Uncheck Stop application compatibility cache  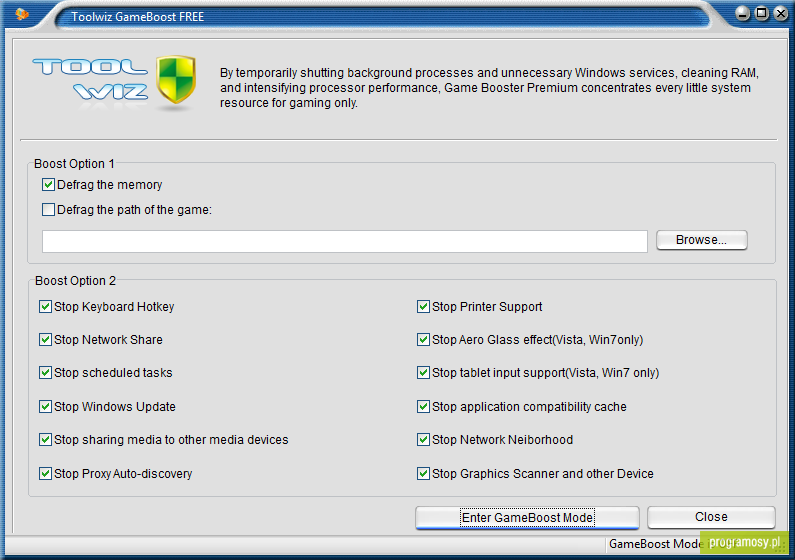click(423, 406)
